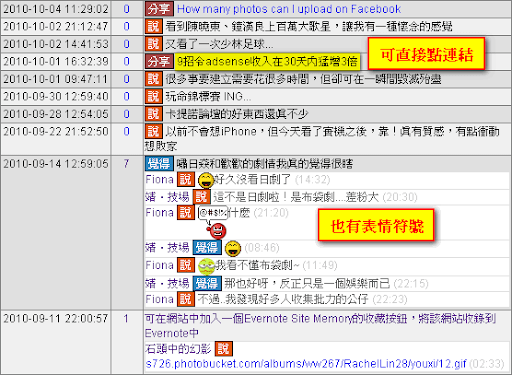Click the green nerd emoticon in Fiona's reply

206,266
